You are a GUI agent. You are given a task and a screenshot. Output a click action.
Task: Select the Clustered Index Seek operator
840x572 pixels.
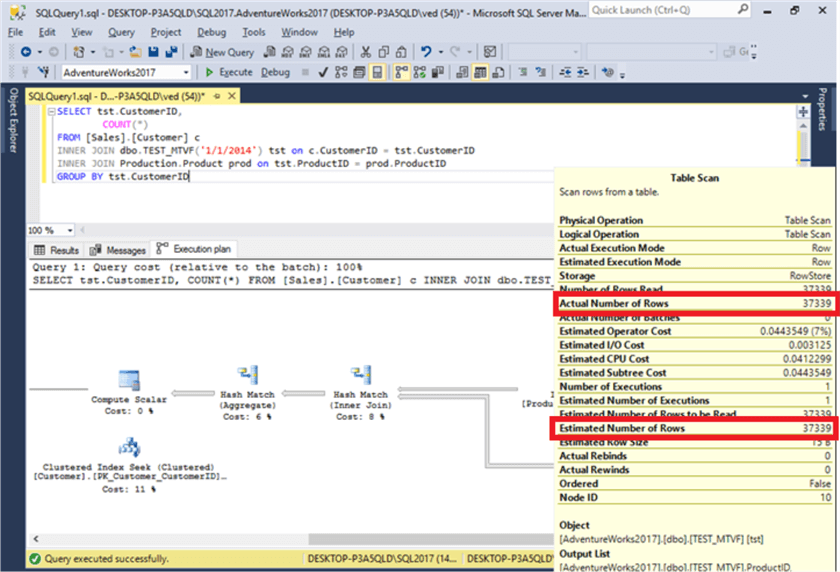pos(129,465)
